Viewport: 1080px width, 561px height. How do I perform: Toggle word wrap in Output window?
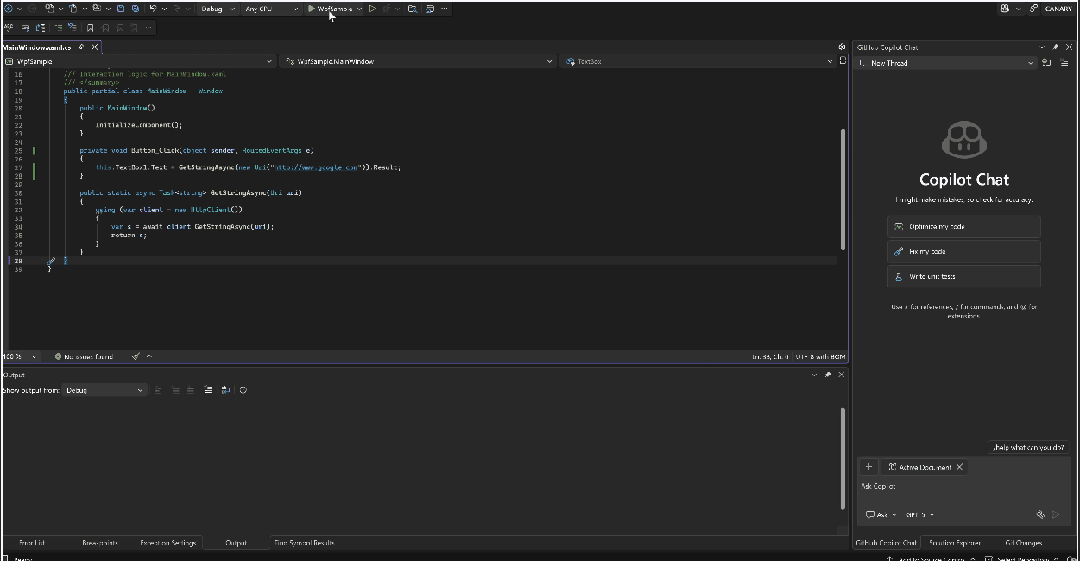click(226, 390)
